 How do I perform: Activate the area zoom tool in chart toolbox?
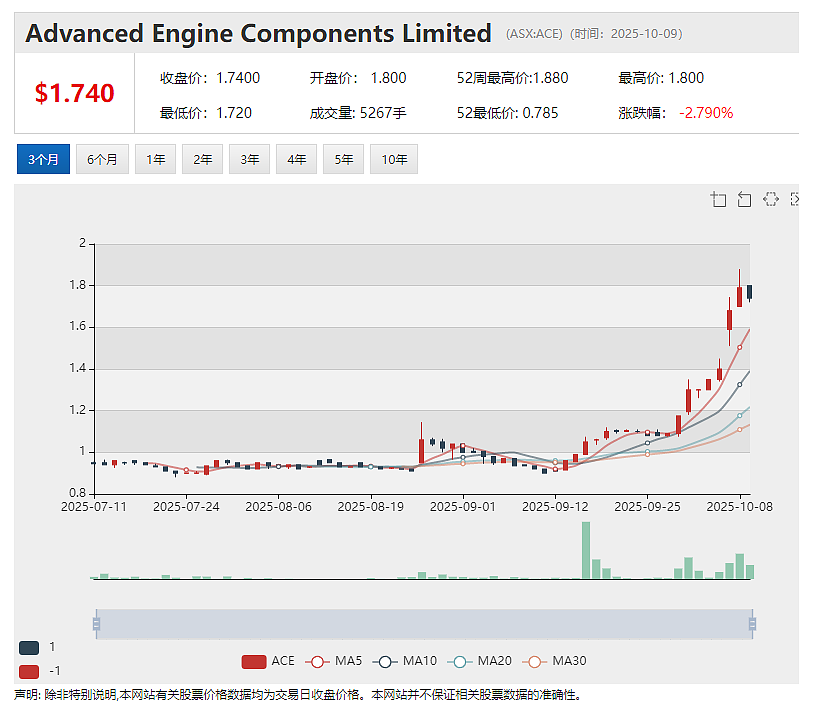tap(718, 200)
